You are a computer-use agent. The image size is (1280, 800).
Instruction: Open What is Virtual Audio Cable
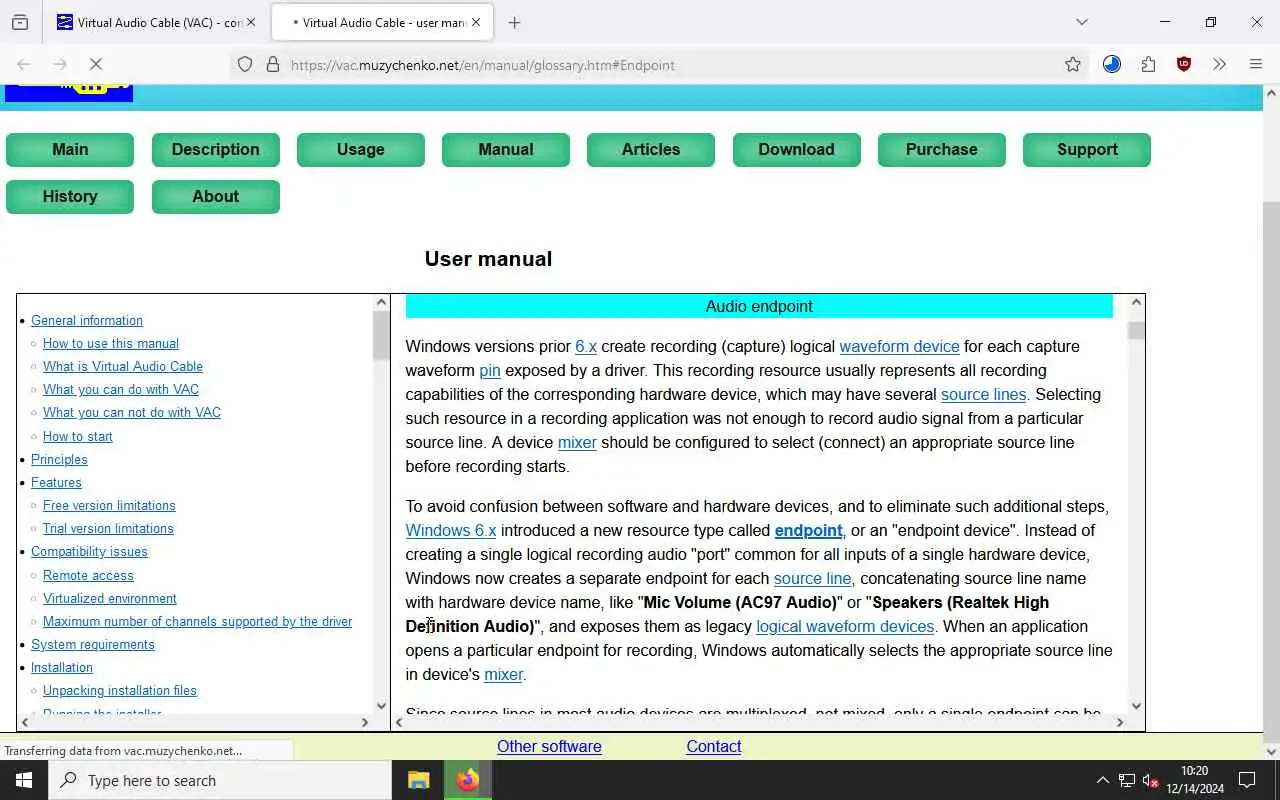(x=123, y=366)
